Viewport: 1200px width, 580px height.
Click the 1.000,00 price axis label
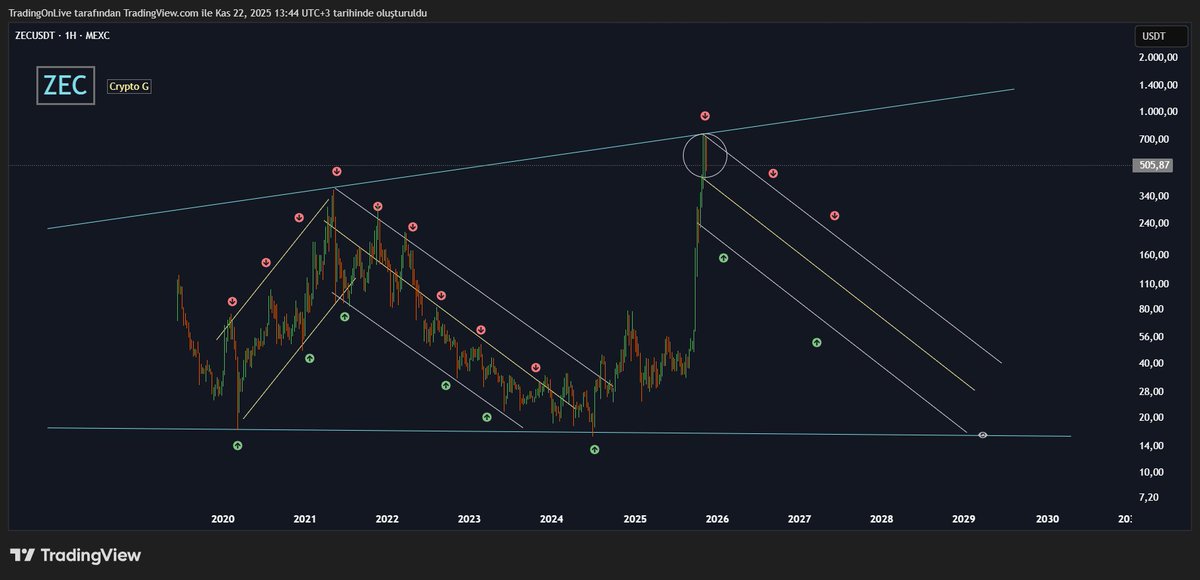point(1158,112)
